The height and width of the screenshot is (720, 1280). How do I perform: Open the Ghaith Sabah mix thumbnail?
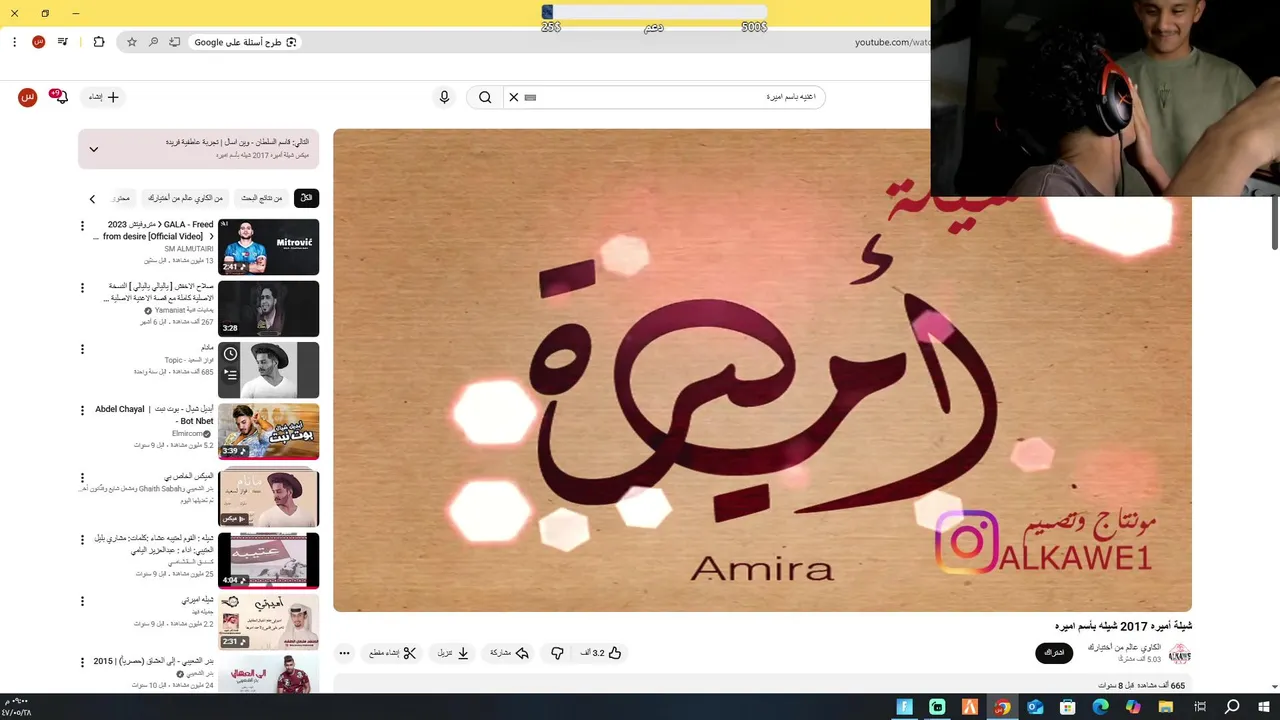268,498
